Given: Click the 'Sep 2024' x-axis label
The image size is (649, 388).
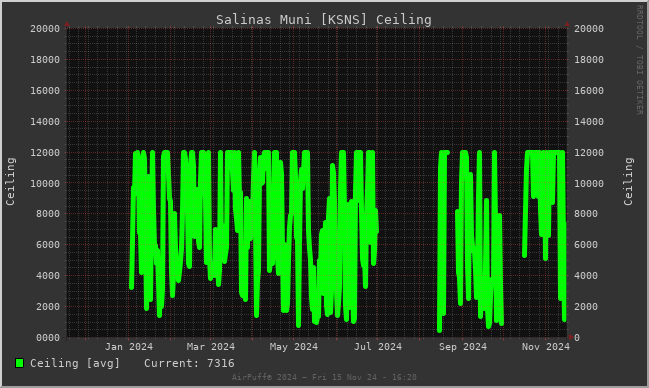Looking at the screenshot, I should point(463,347).
